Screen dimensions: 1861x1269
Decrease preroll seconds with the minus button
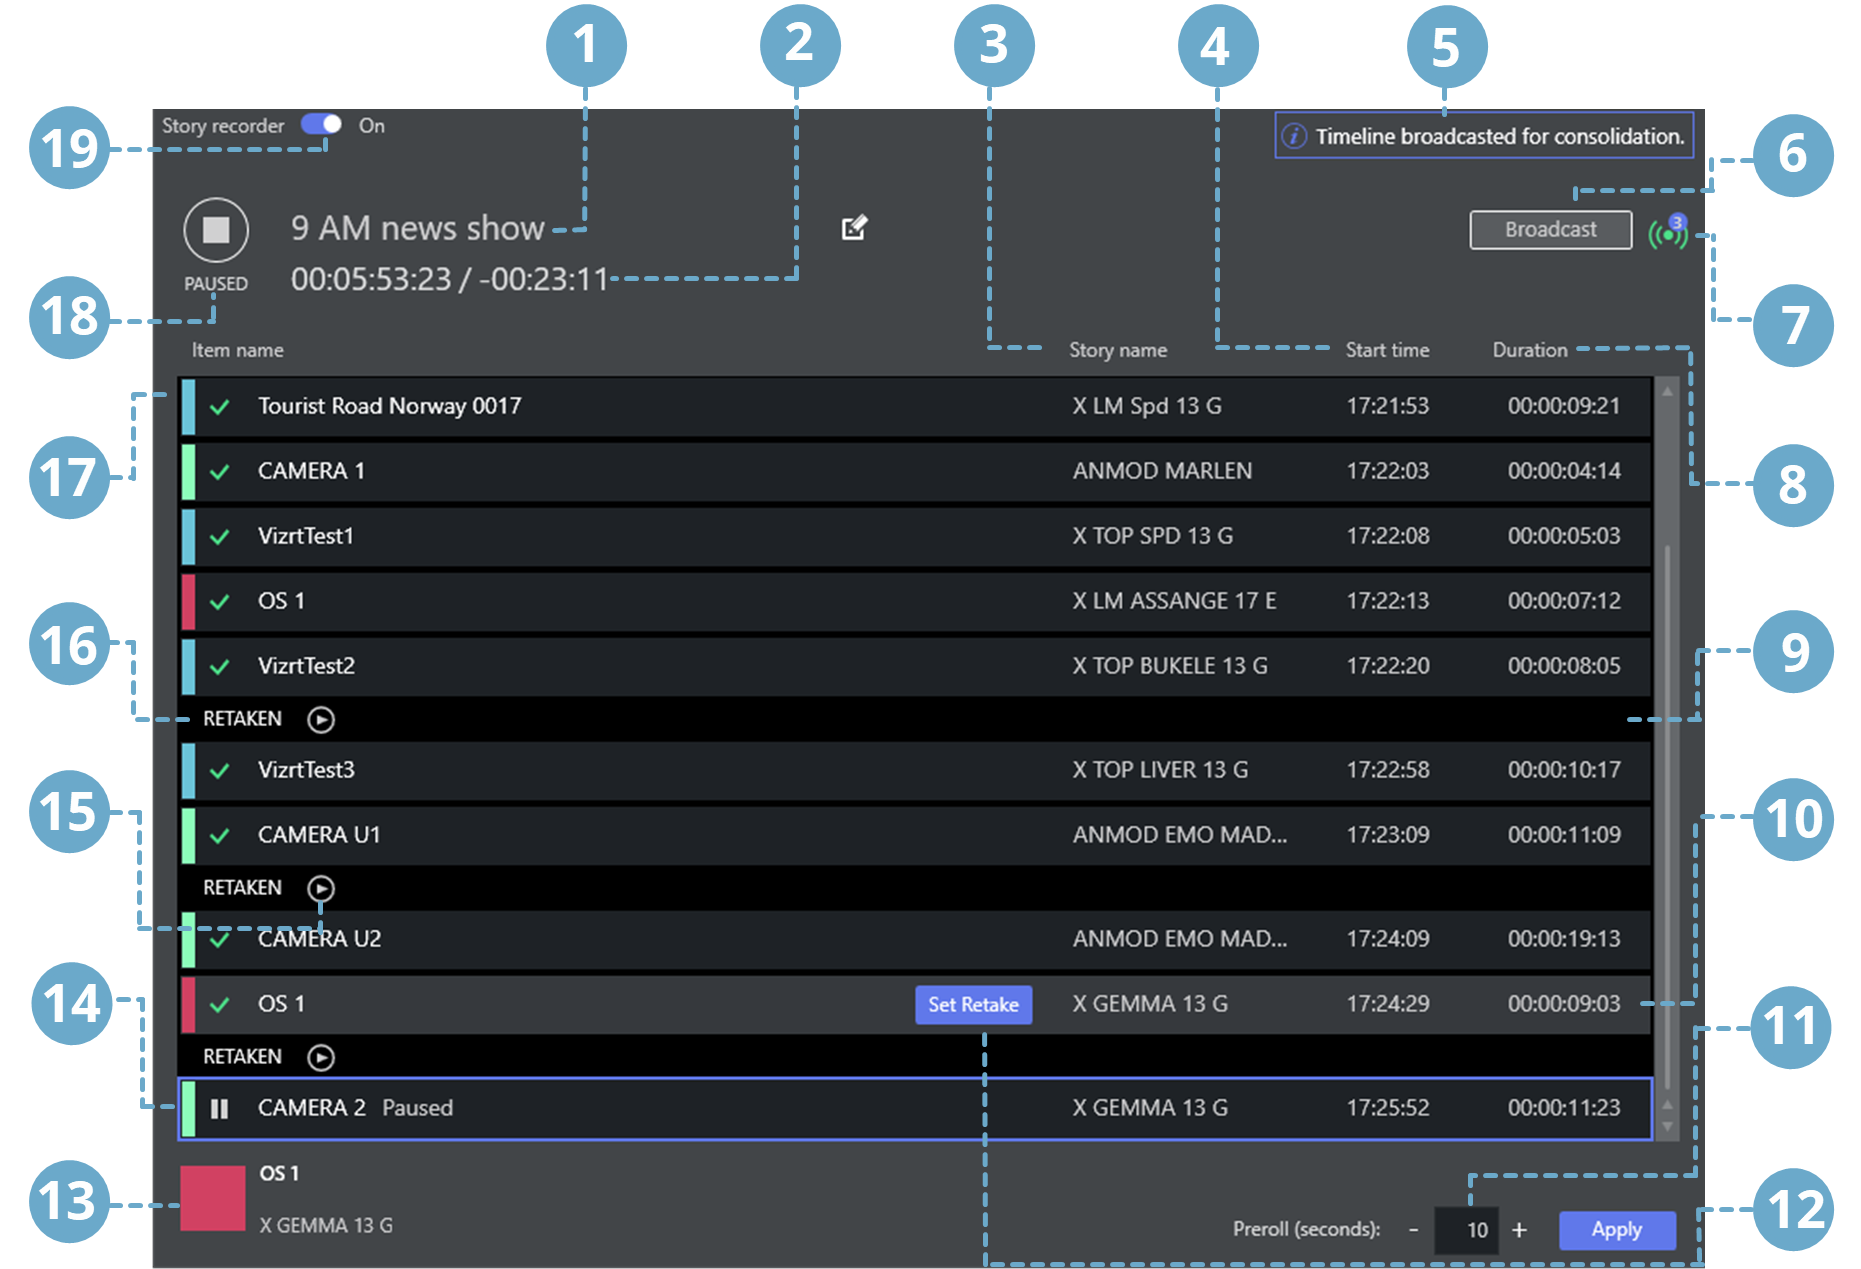pos(1413,1230)
